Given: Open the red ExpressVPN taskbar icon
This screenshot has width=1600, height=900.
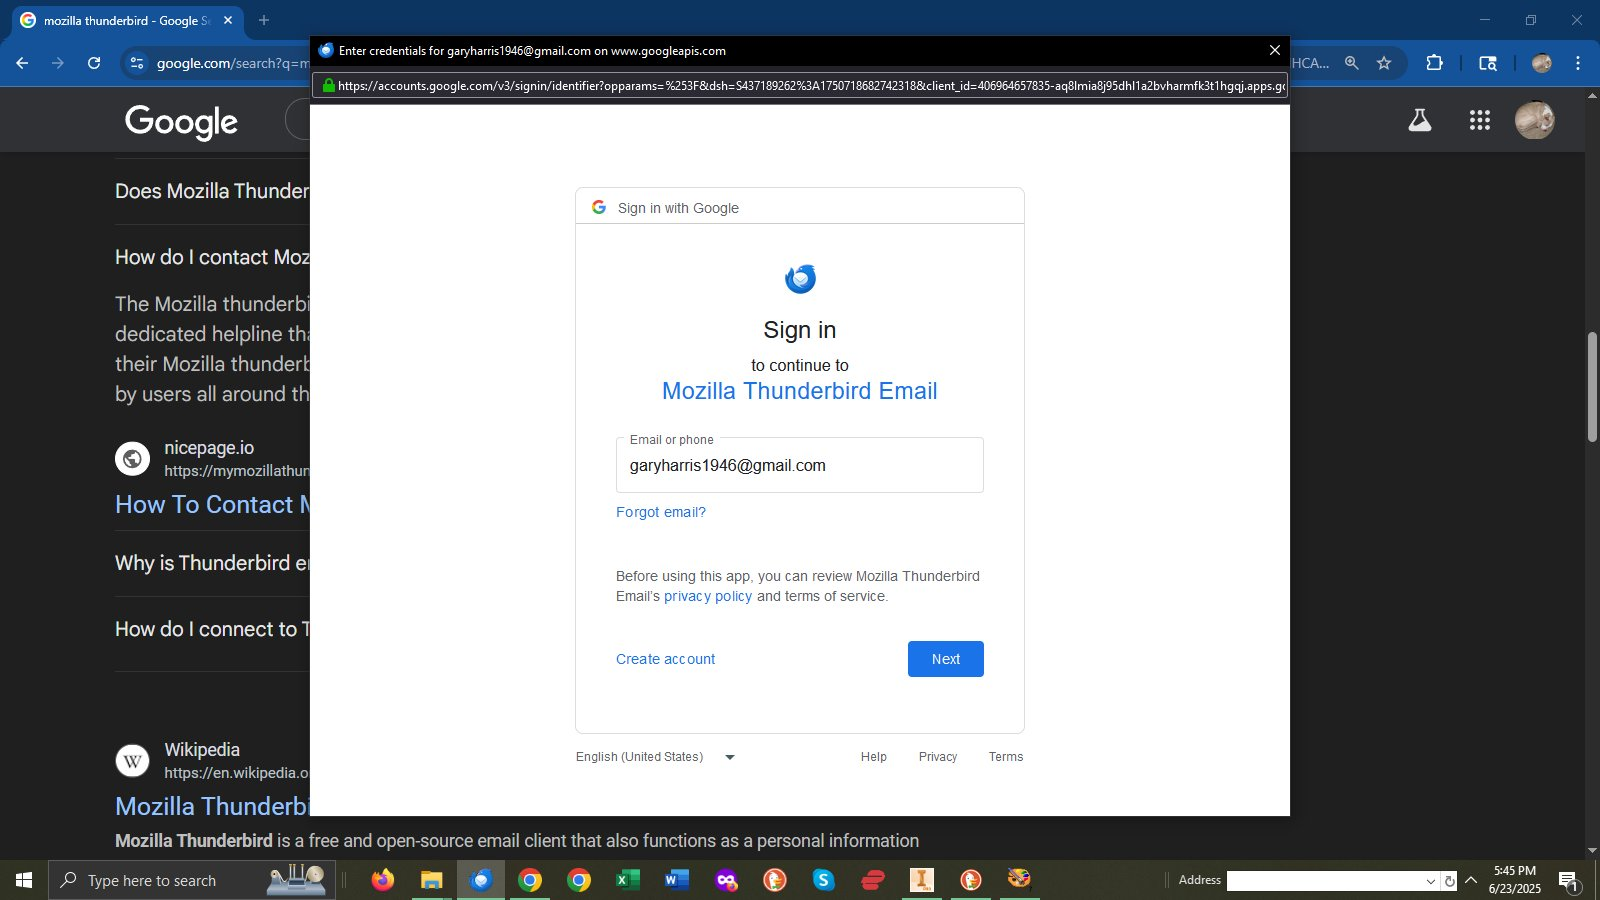Looking at the screenshot, I should click(872, 880).
